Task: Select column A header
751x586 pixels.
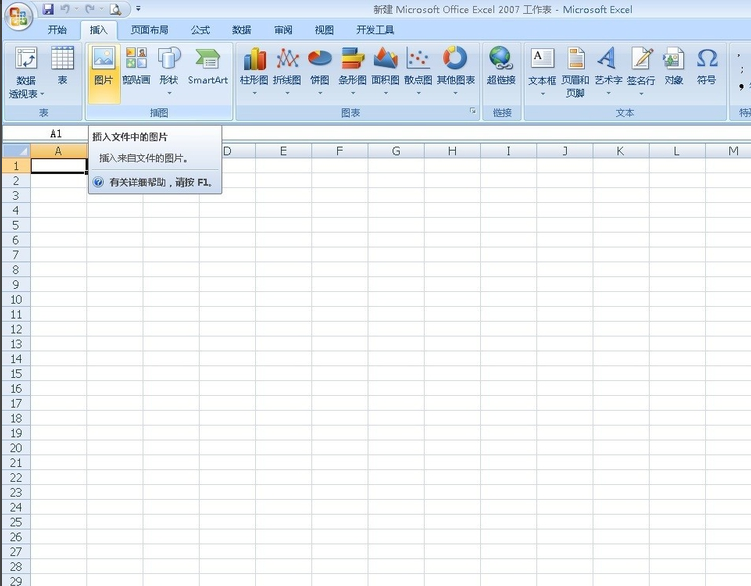Action: point(58,151)
